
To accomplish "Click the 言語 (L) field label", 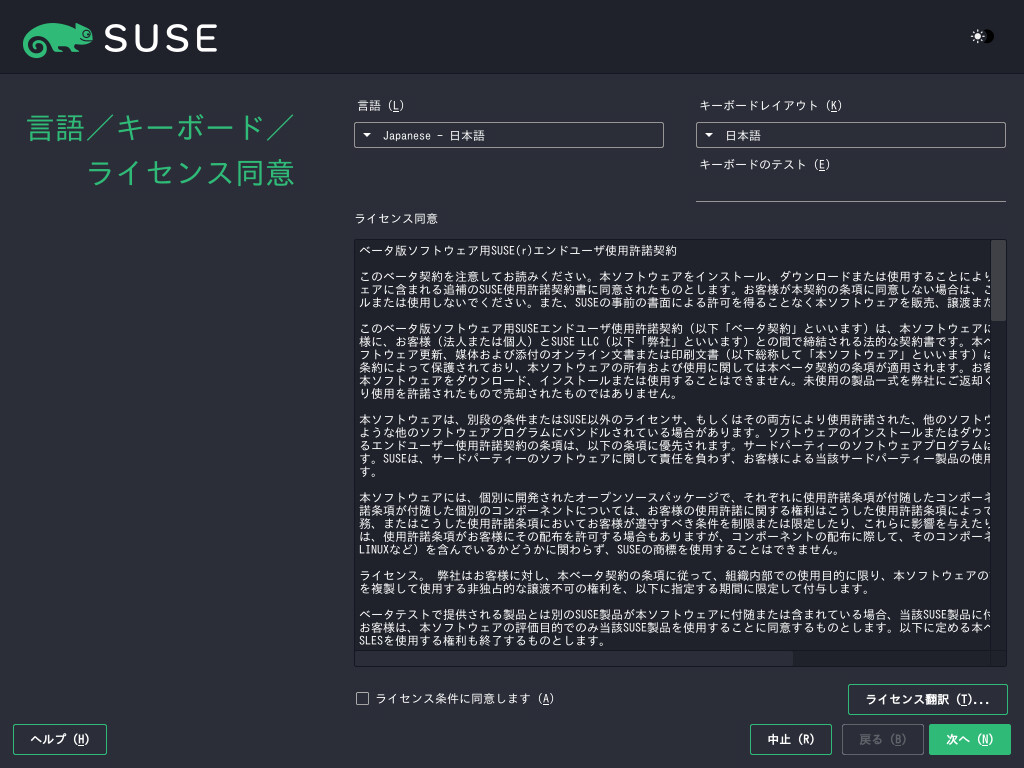I will coord(380,106).
